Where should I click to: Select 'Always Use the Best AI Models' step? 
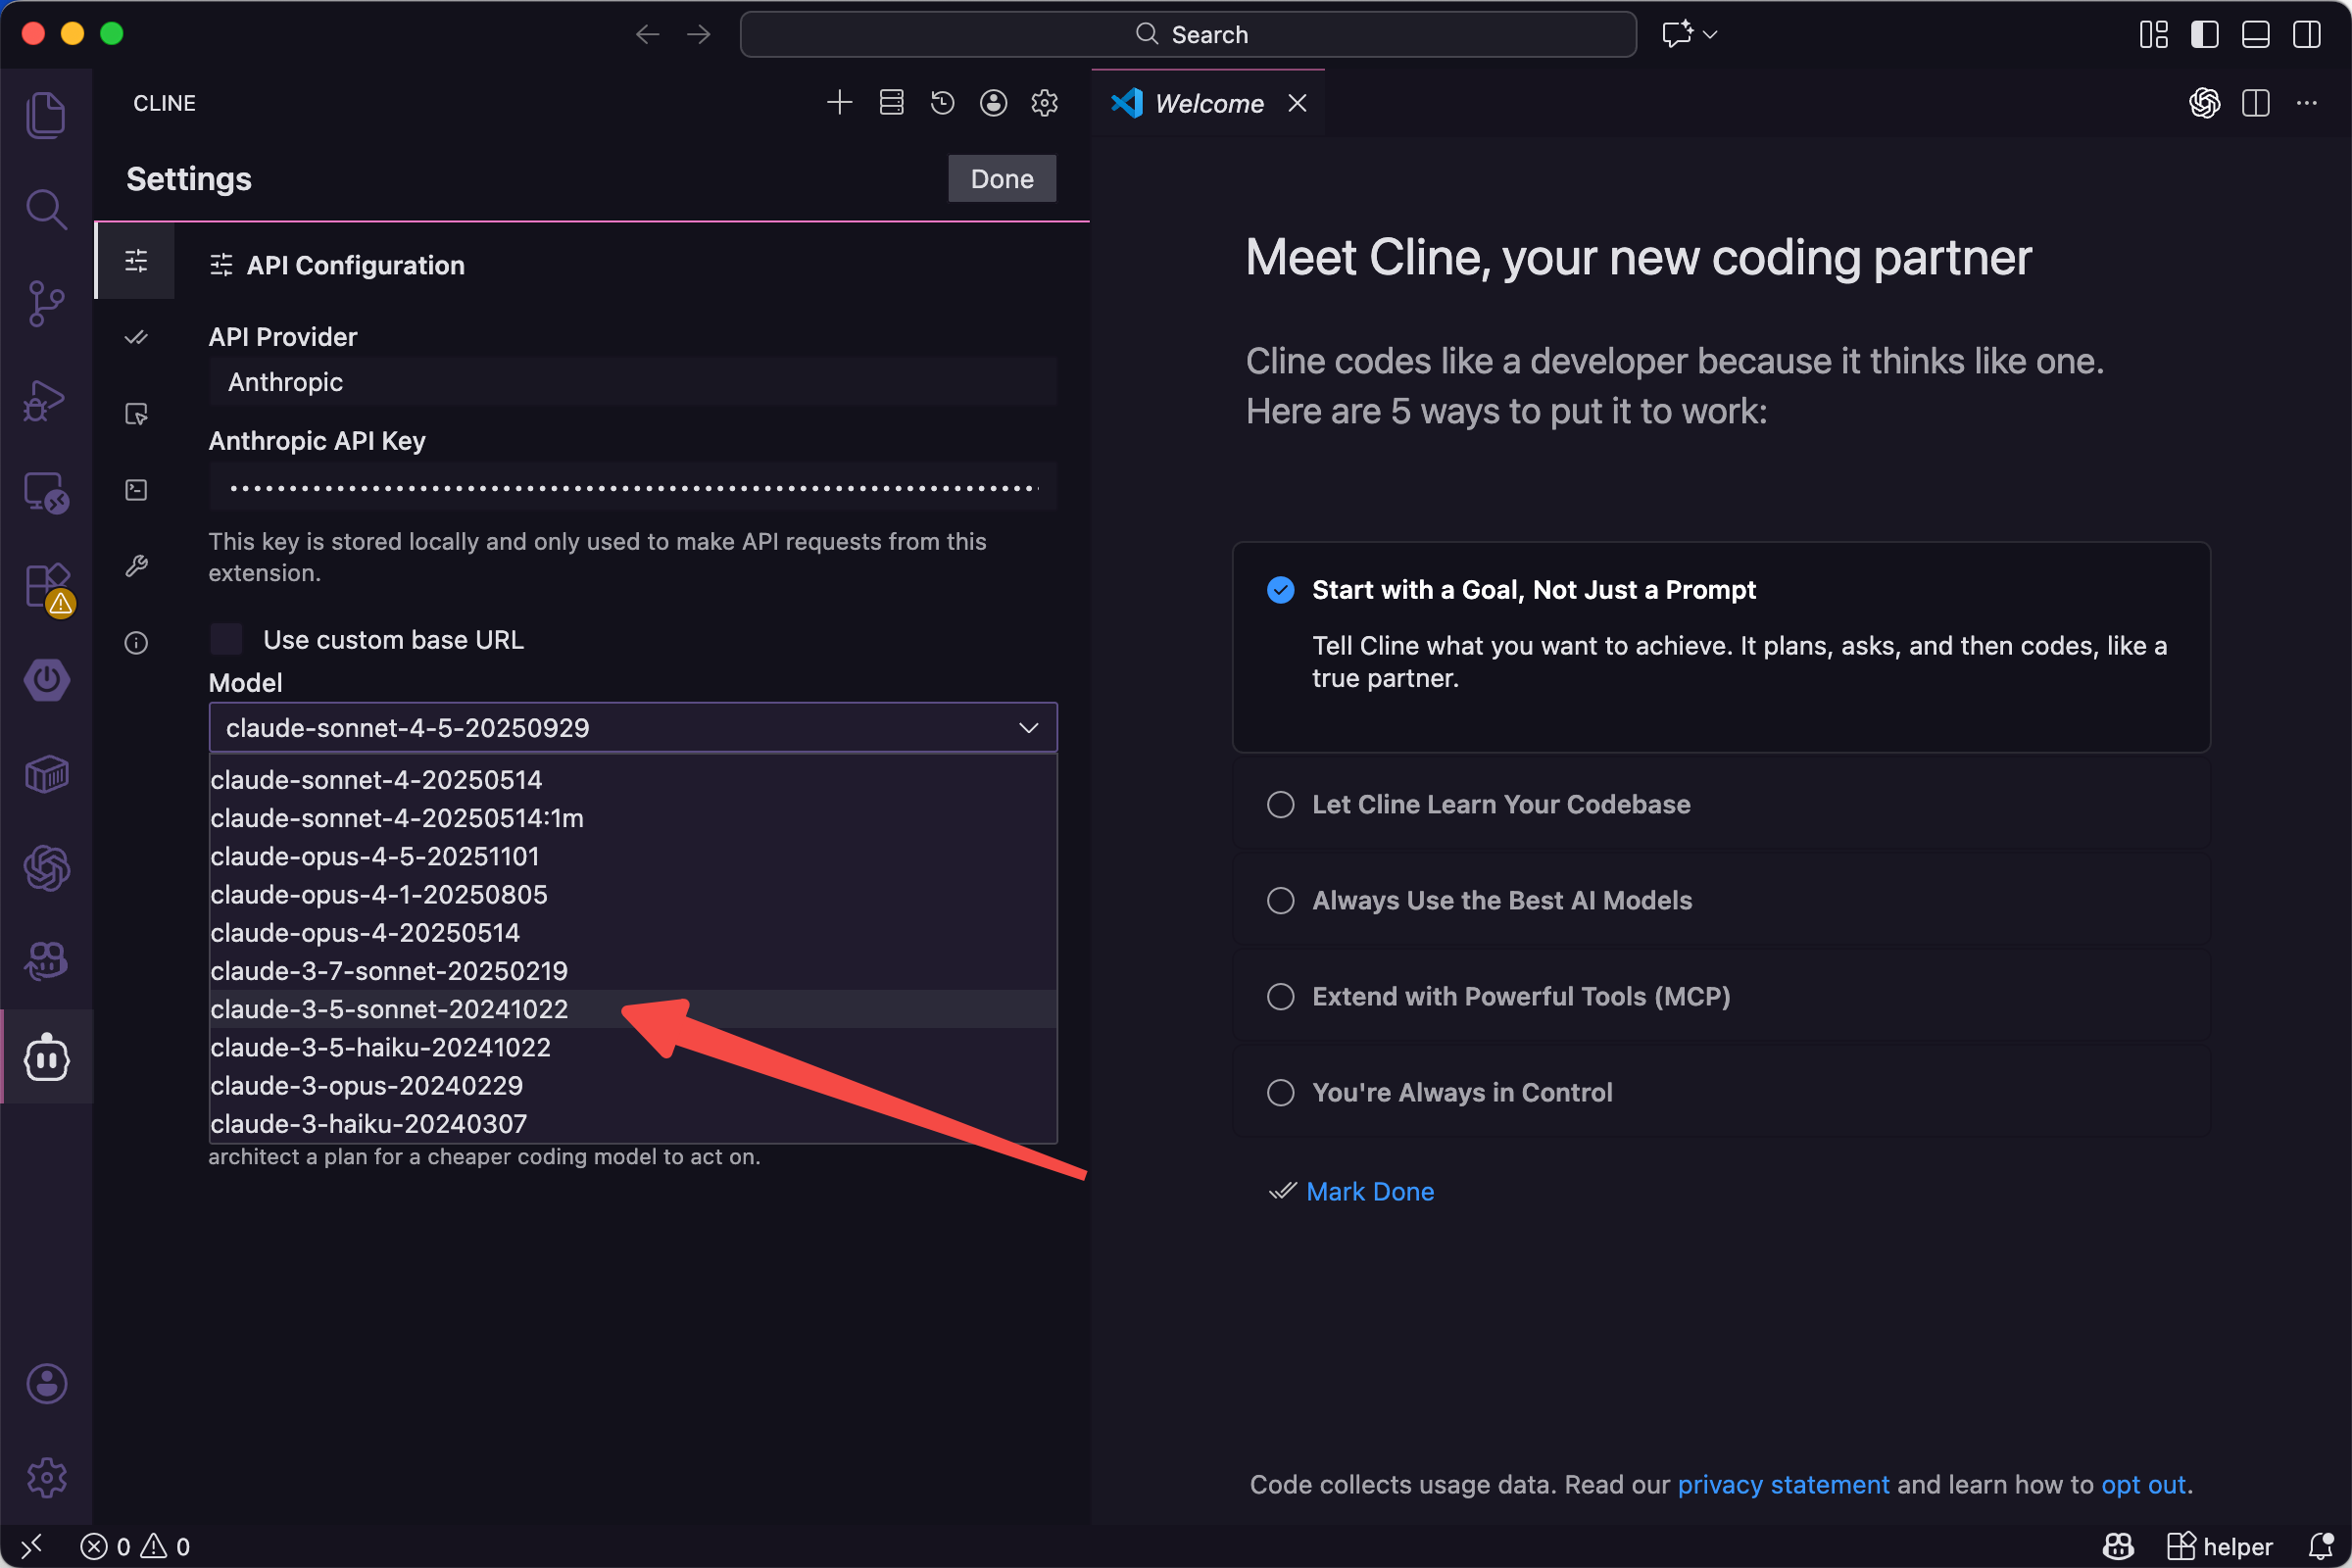point(1720,900)
